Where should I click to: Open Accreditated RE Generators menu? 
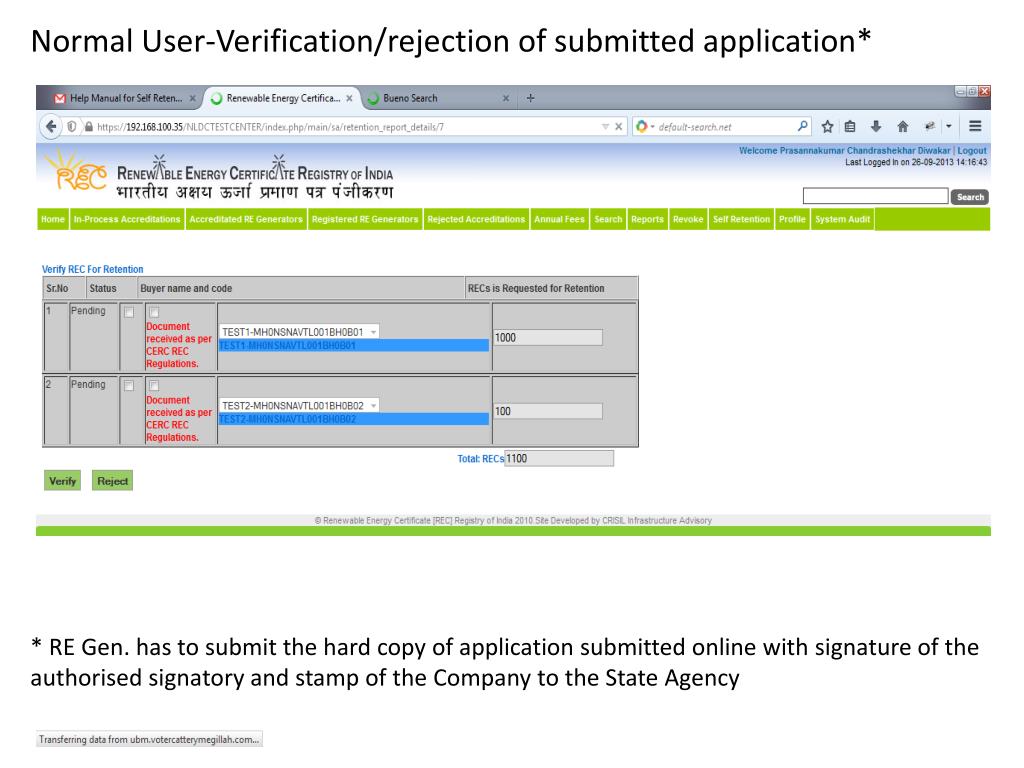tap(246, 219)
